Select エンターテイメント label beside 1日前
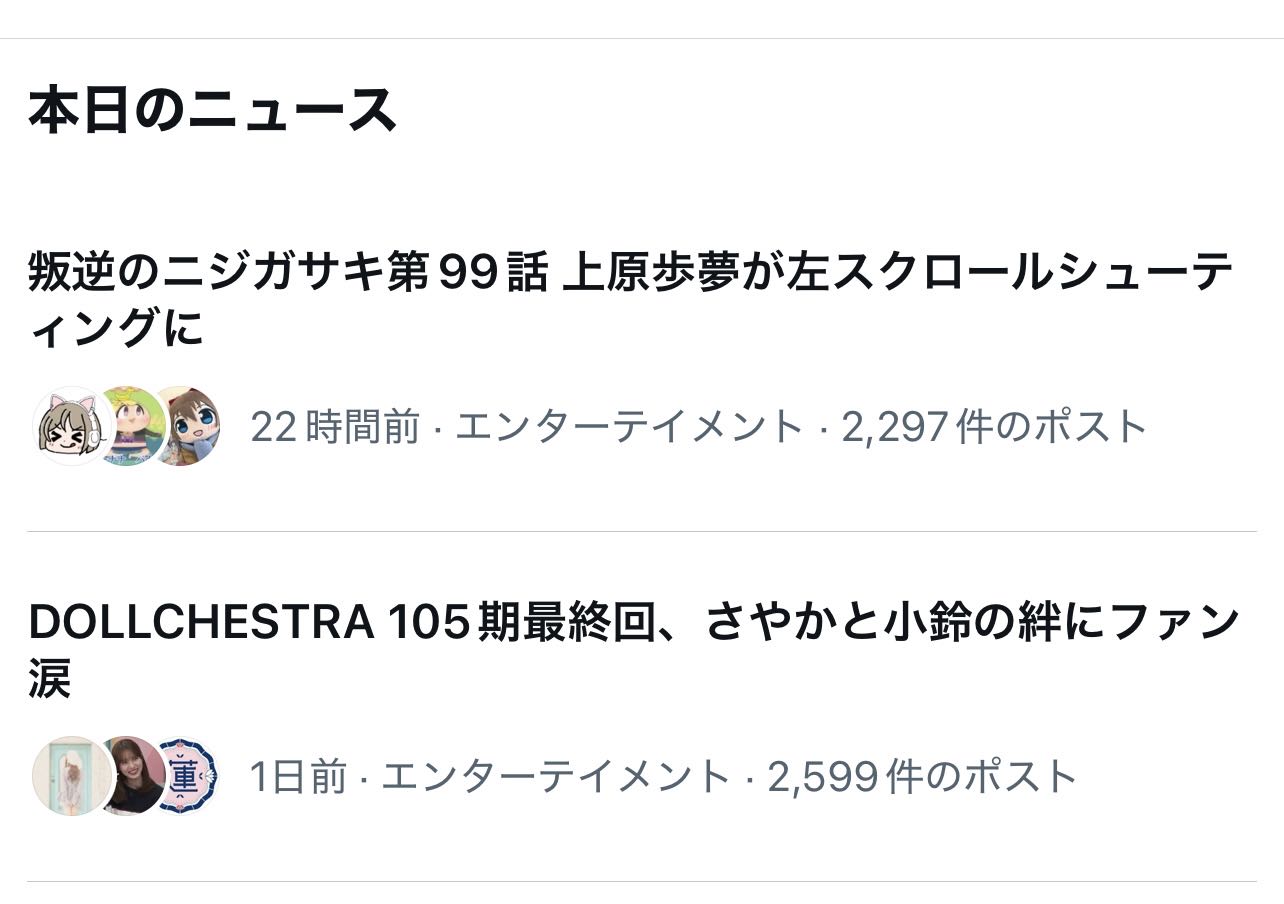1284x904 pixels. (x=555, y=777)
